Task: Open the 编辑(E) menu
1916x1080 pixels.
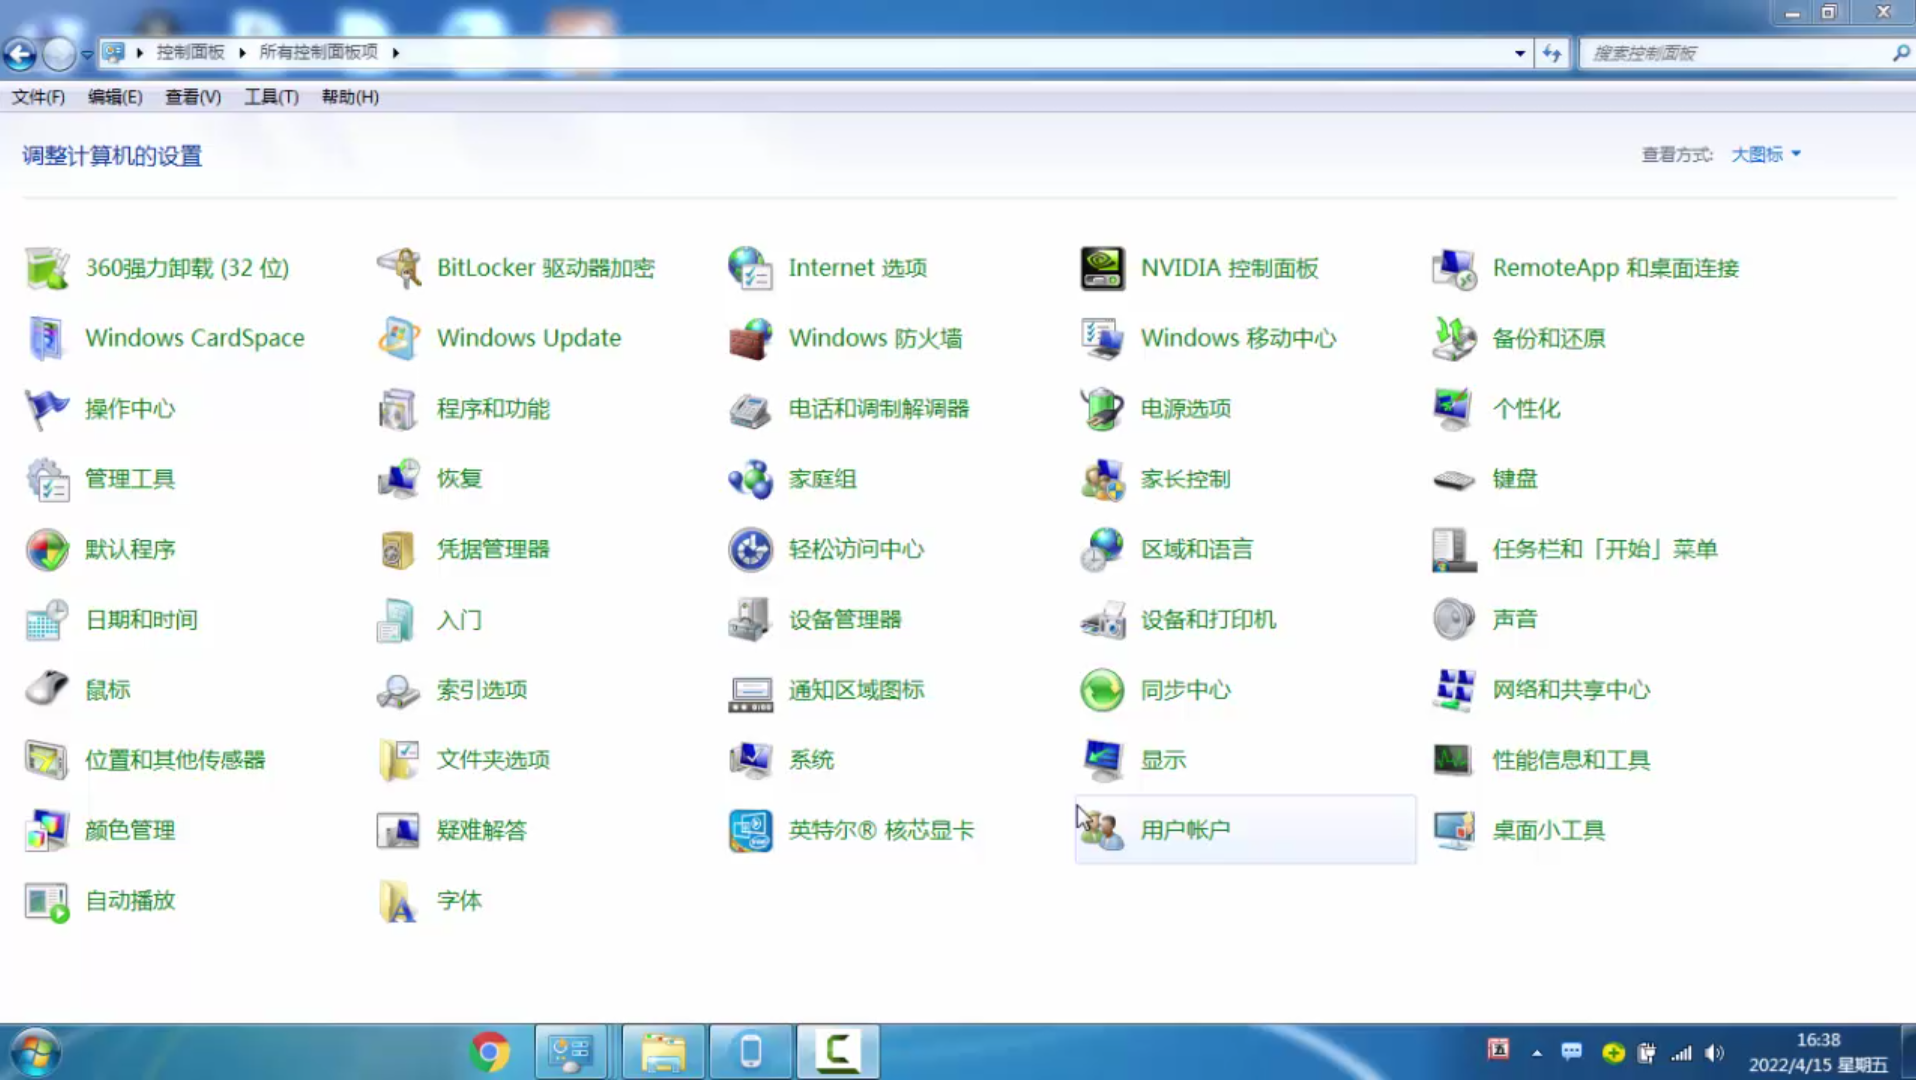Action: click(115, 97)
